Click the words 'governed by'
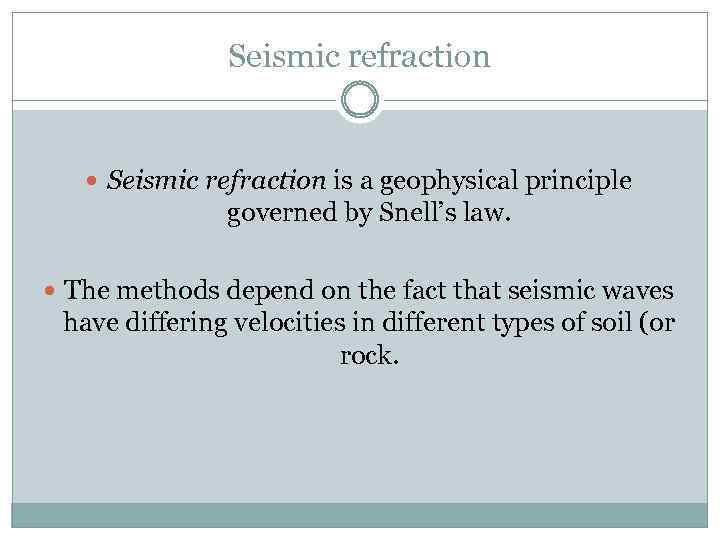Viewport: 720px width, 540px height. pos(283,214)
